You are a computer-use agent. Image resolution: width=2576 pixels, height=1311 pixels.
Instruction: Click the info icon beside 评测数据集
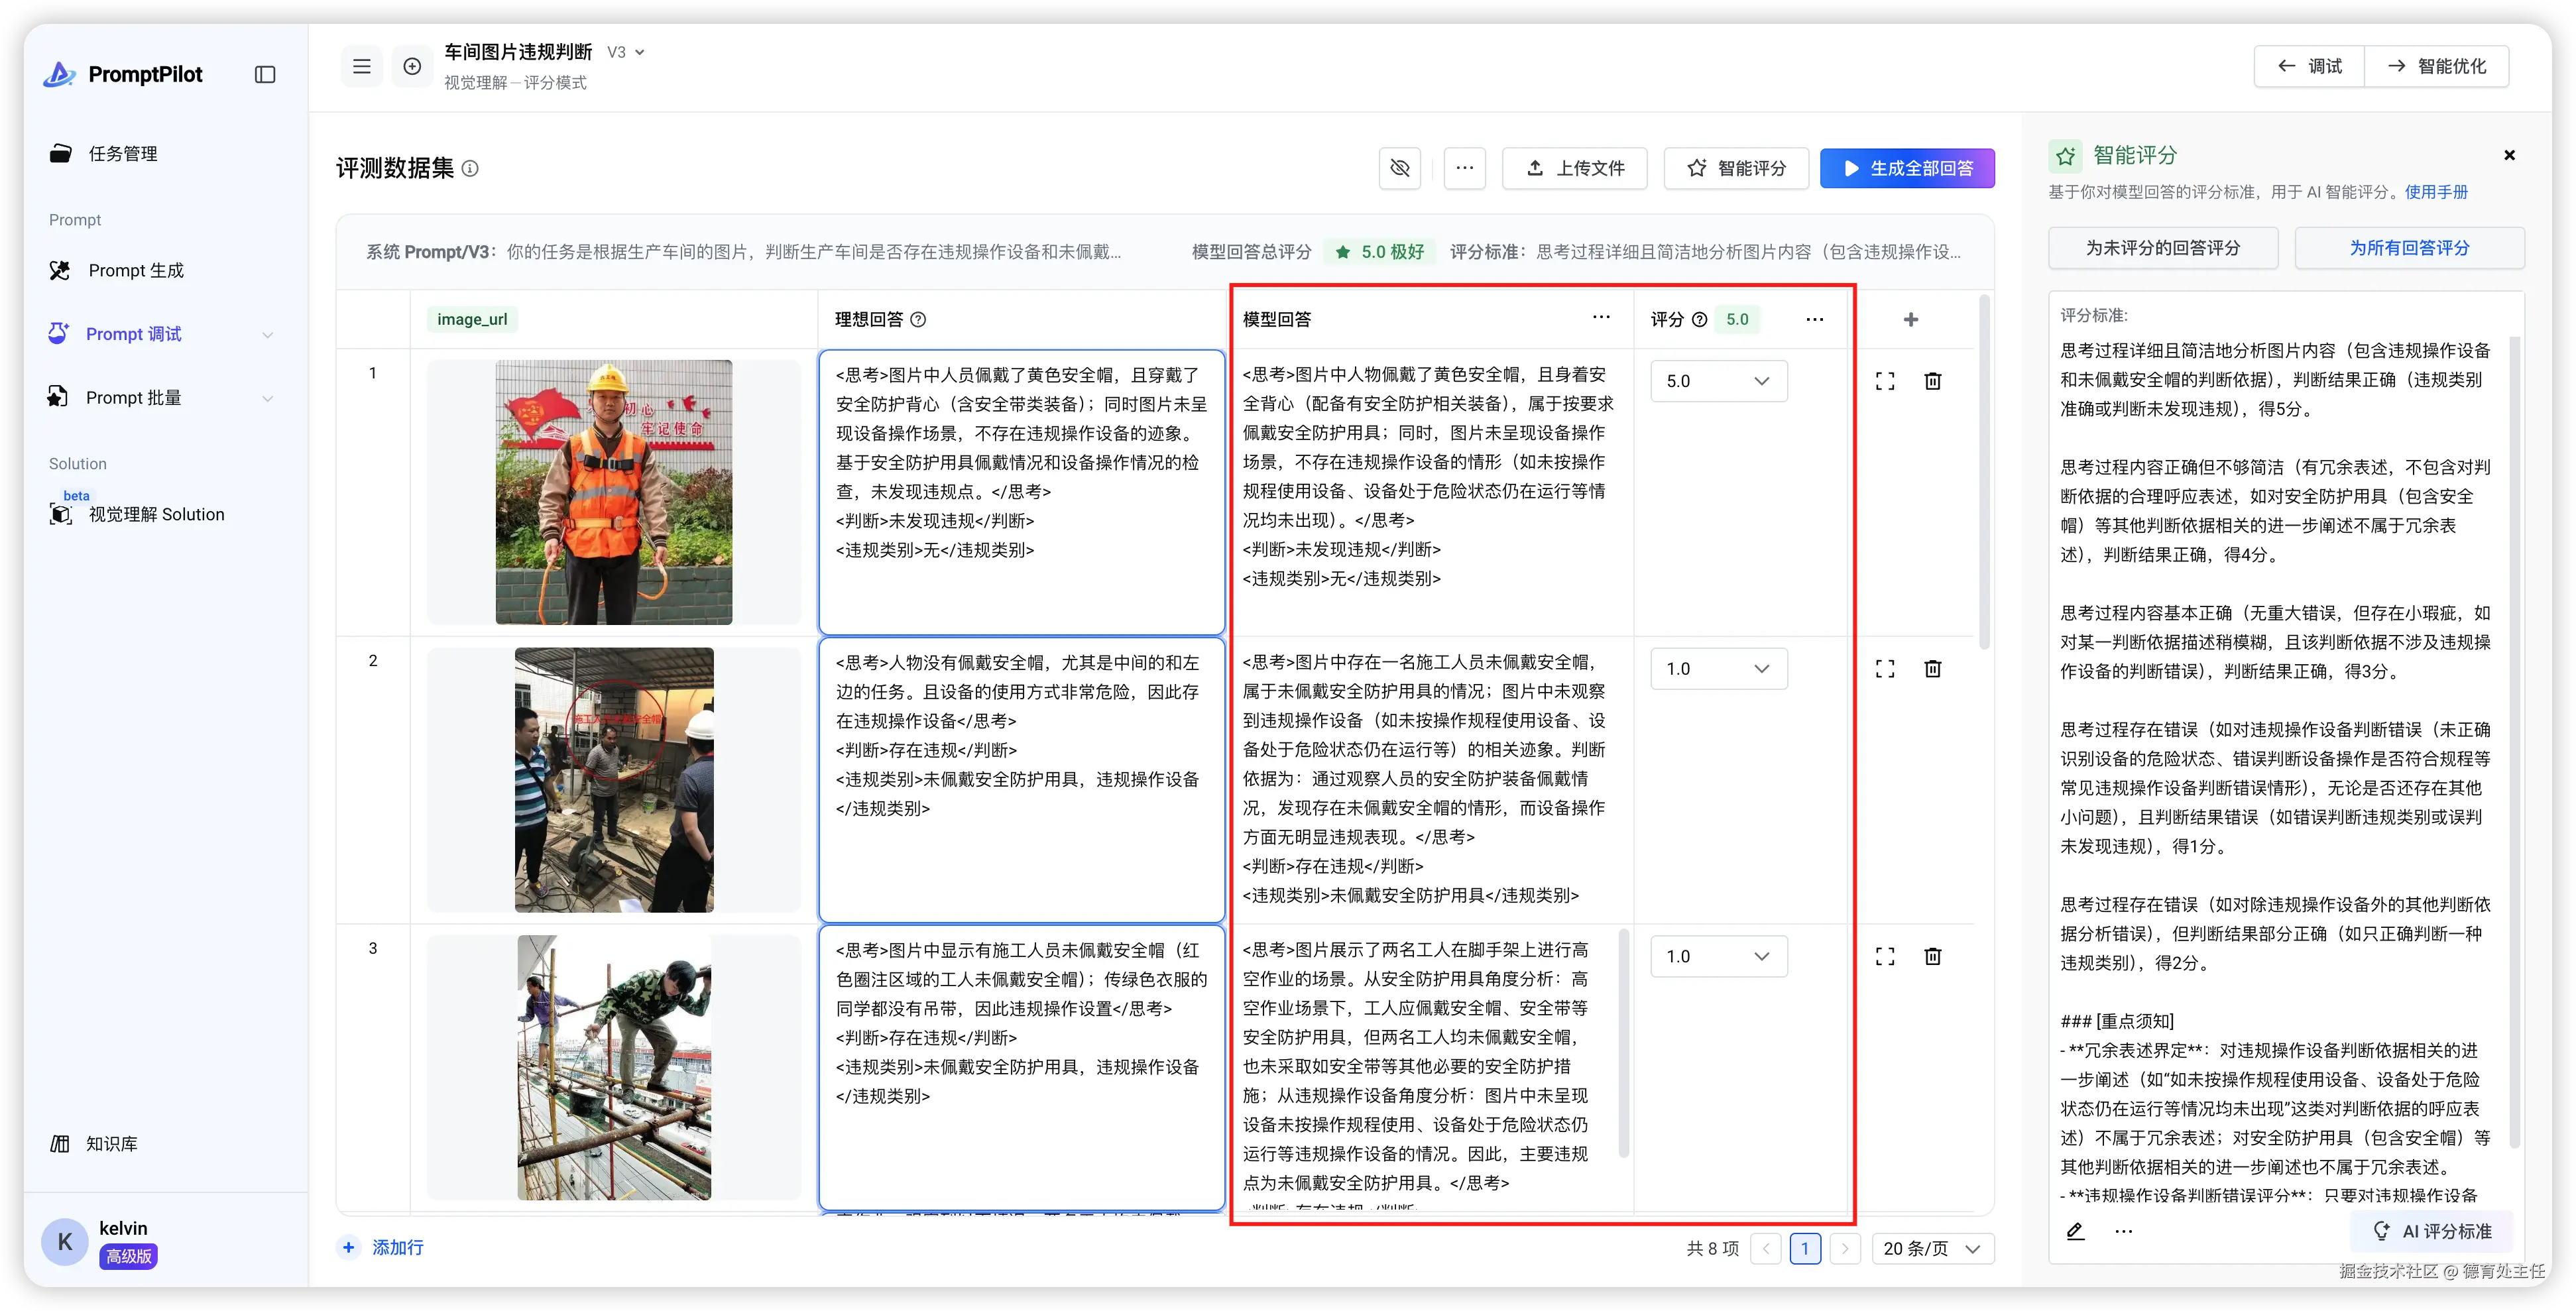[470, 169]
